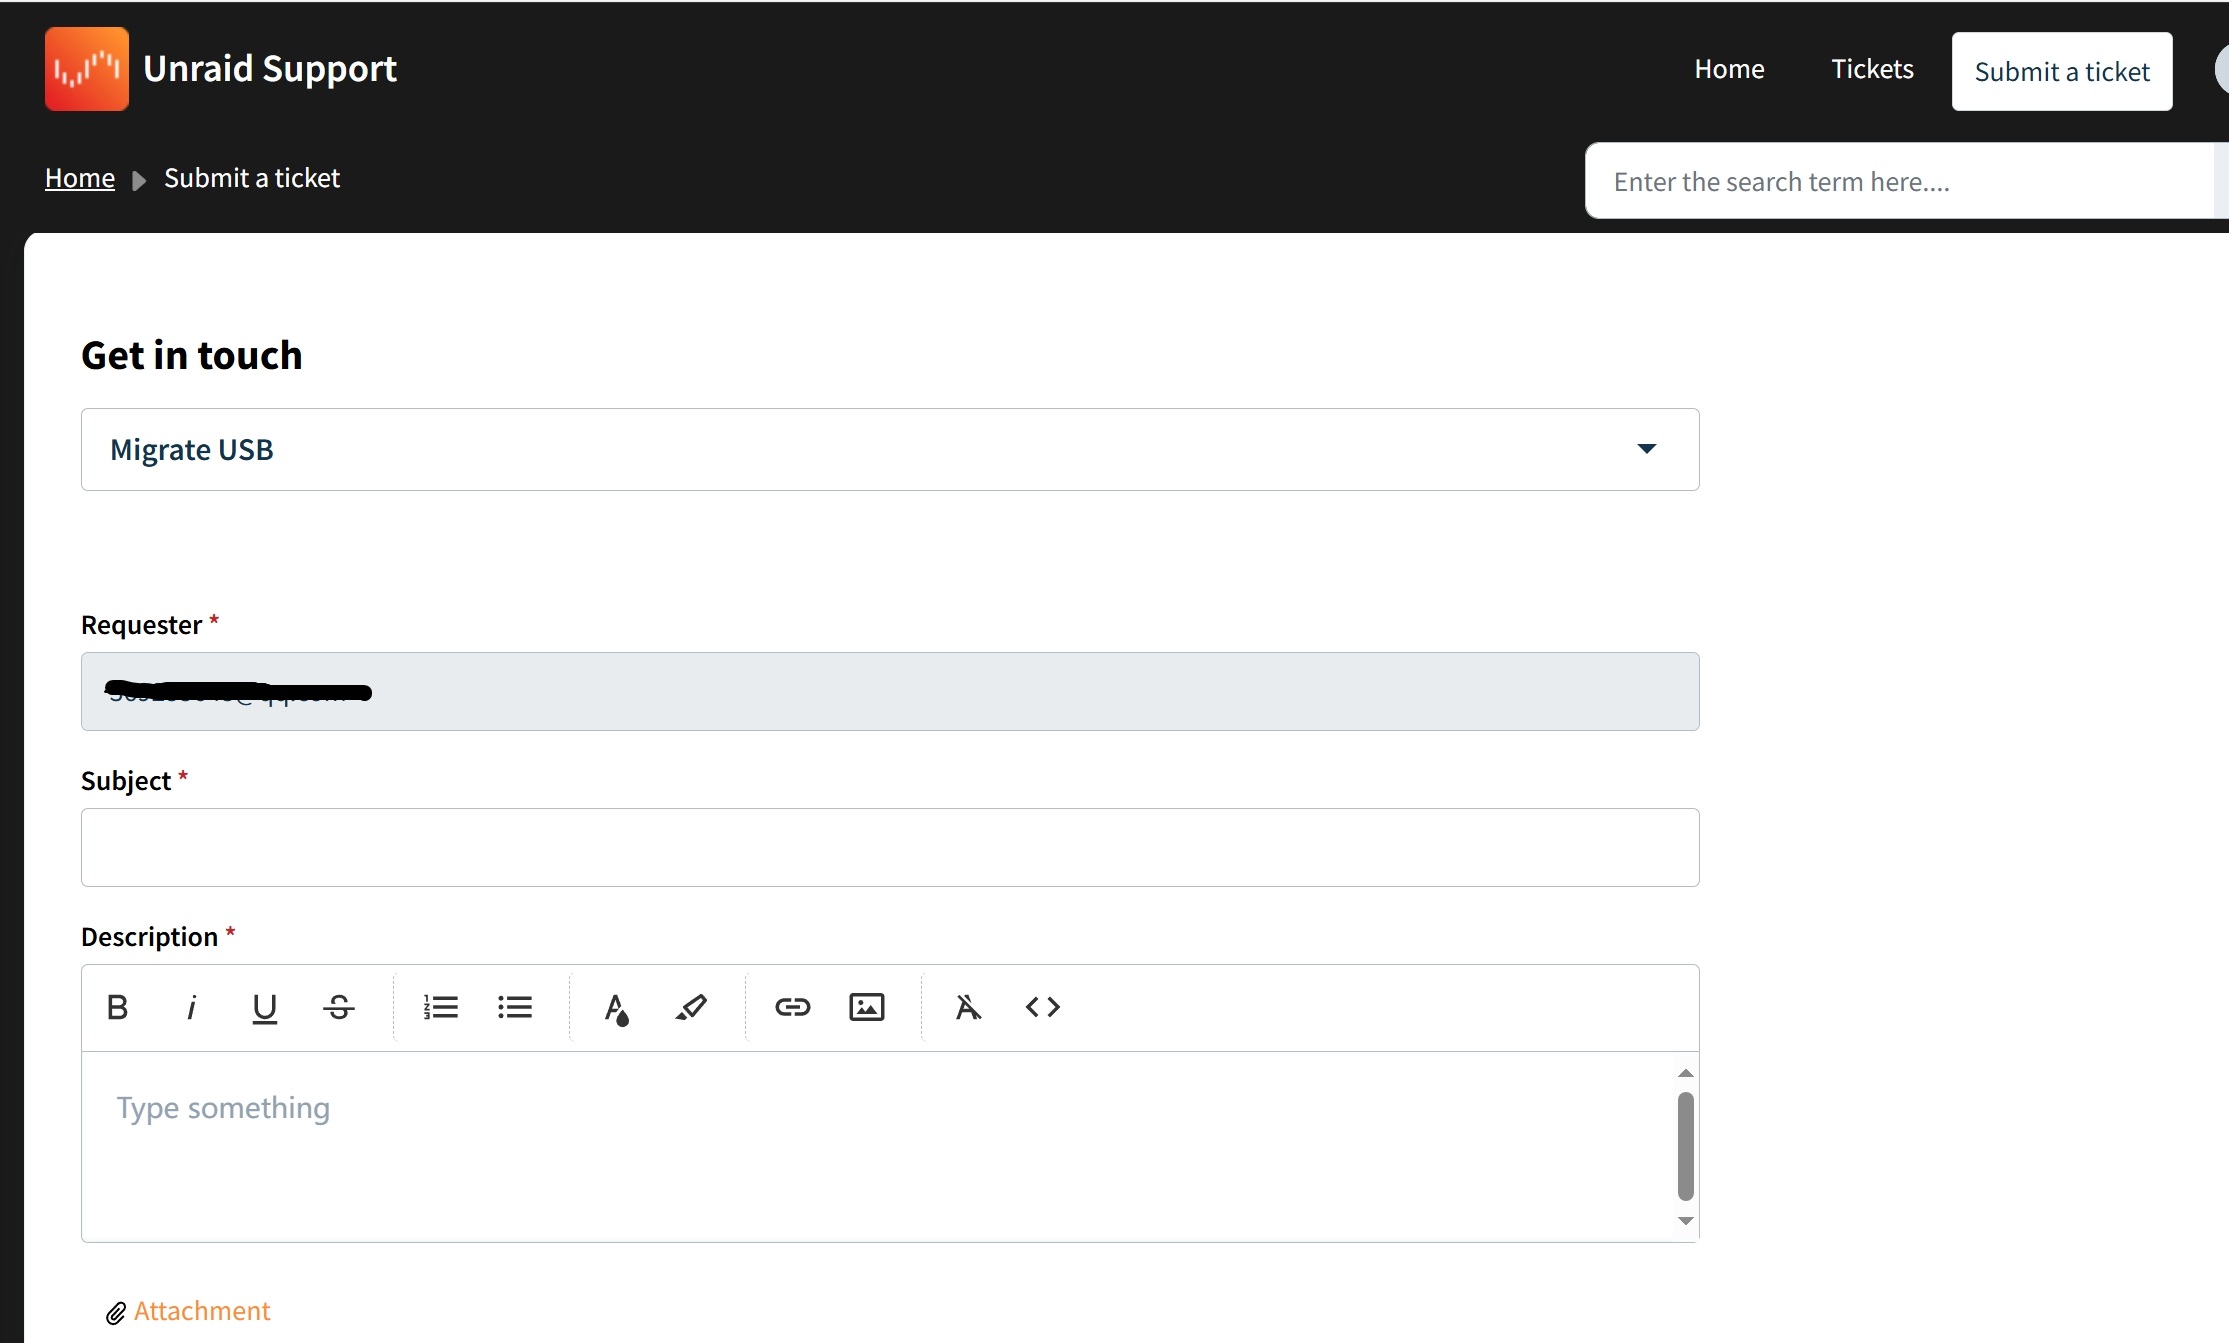Image resolution: width=2229 pixels, height=1343 pixels.
Task: Click the Description text area
Action: [x=880, y=1146]
